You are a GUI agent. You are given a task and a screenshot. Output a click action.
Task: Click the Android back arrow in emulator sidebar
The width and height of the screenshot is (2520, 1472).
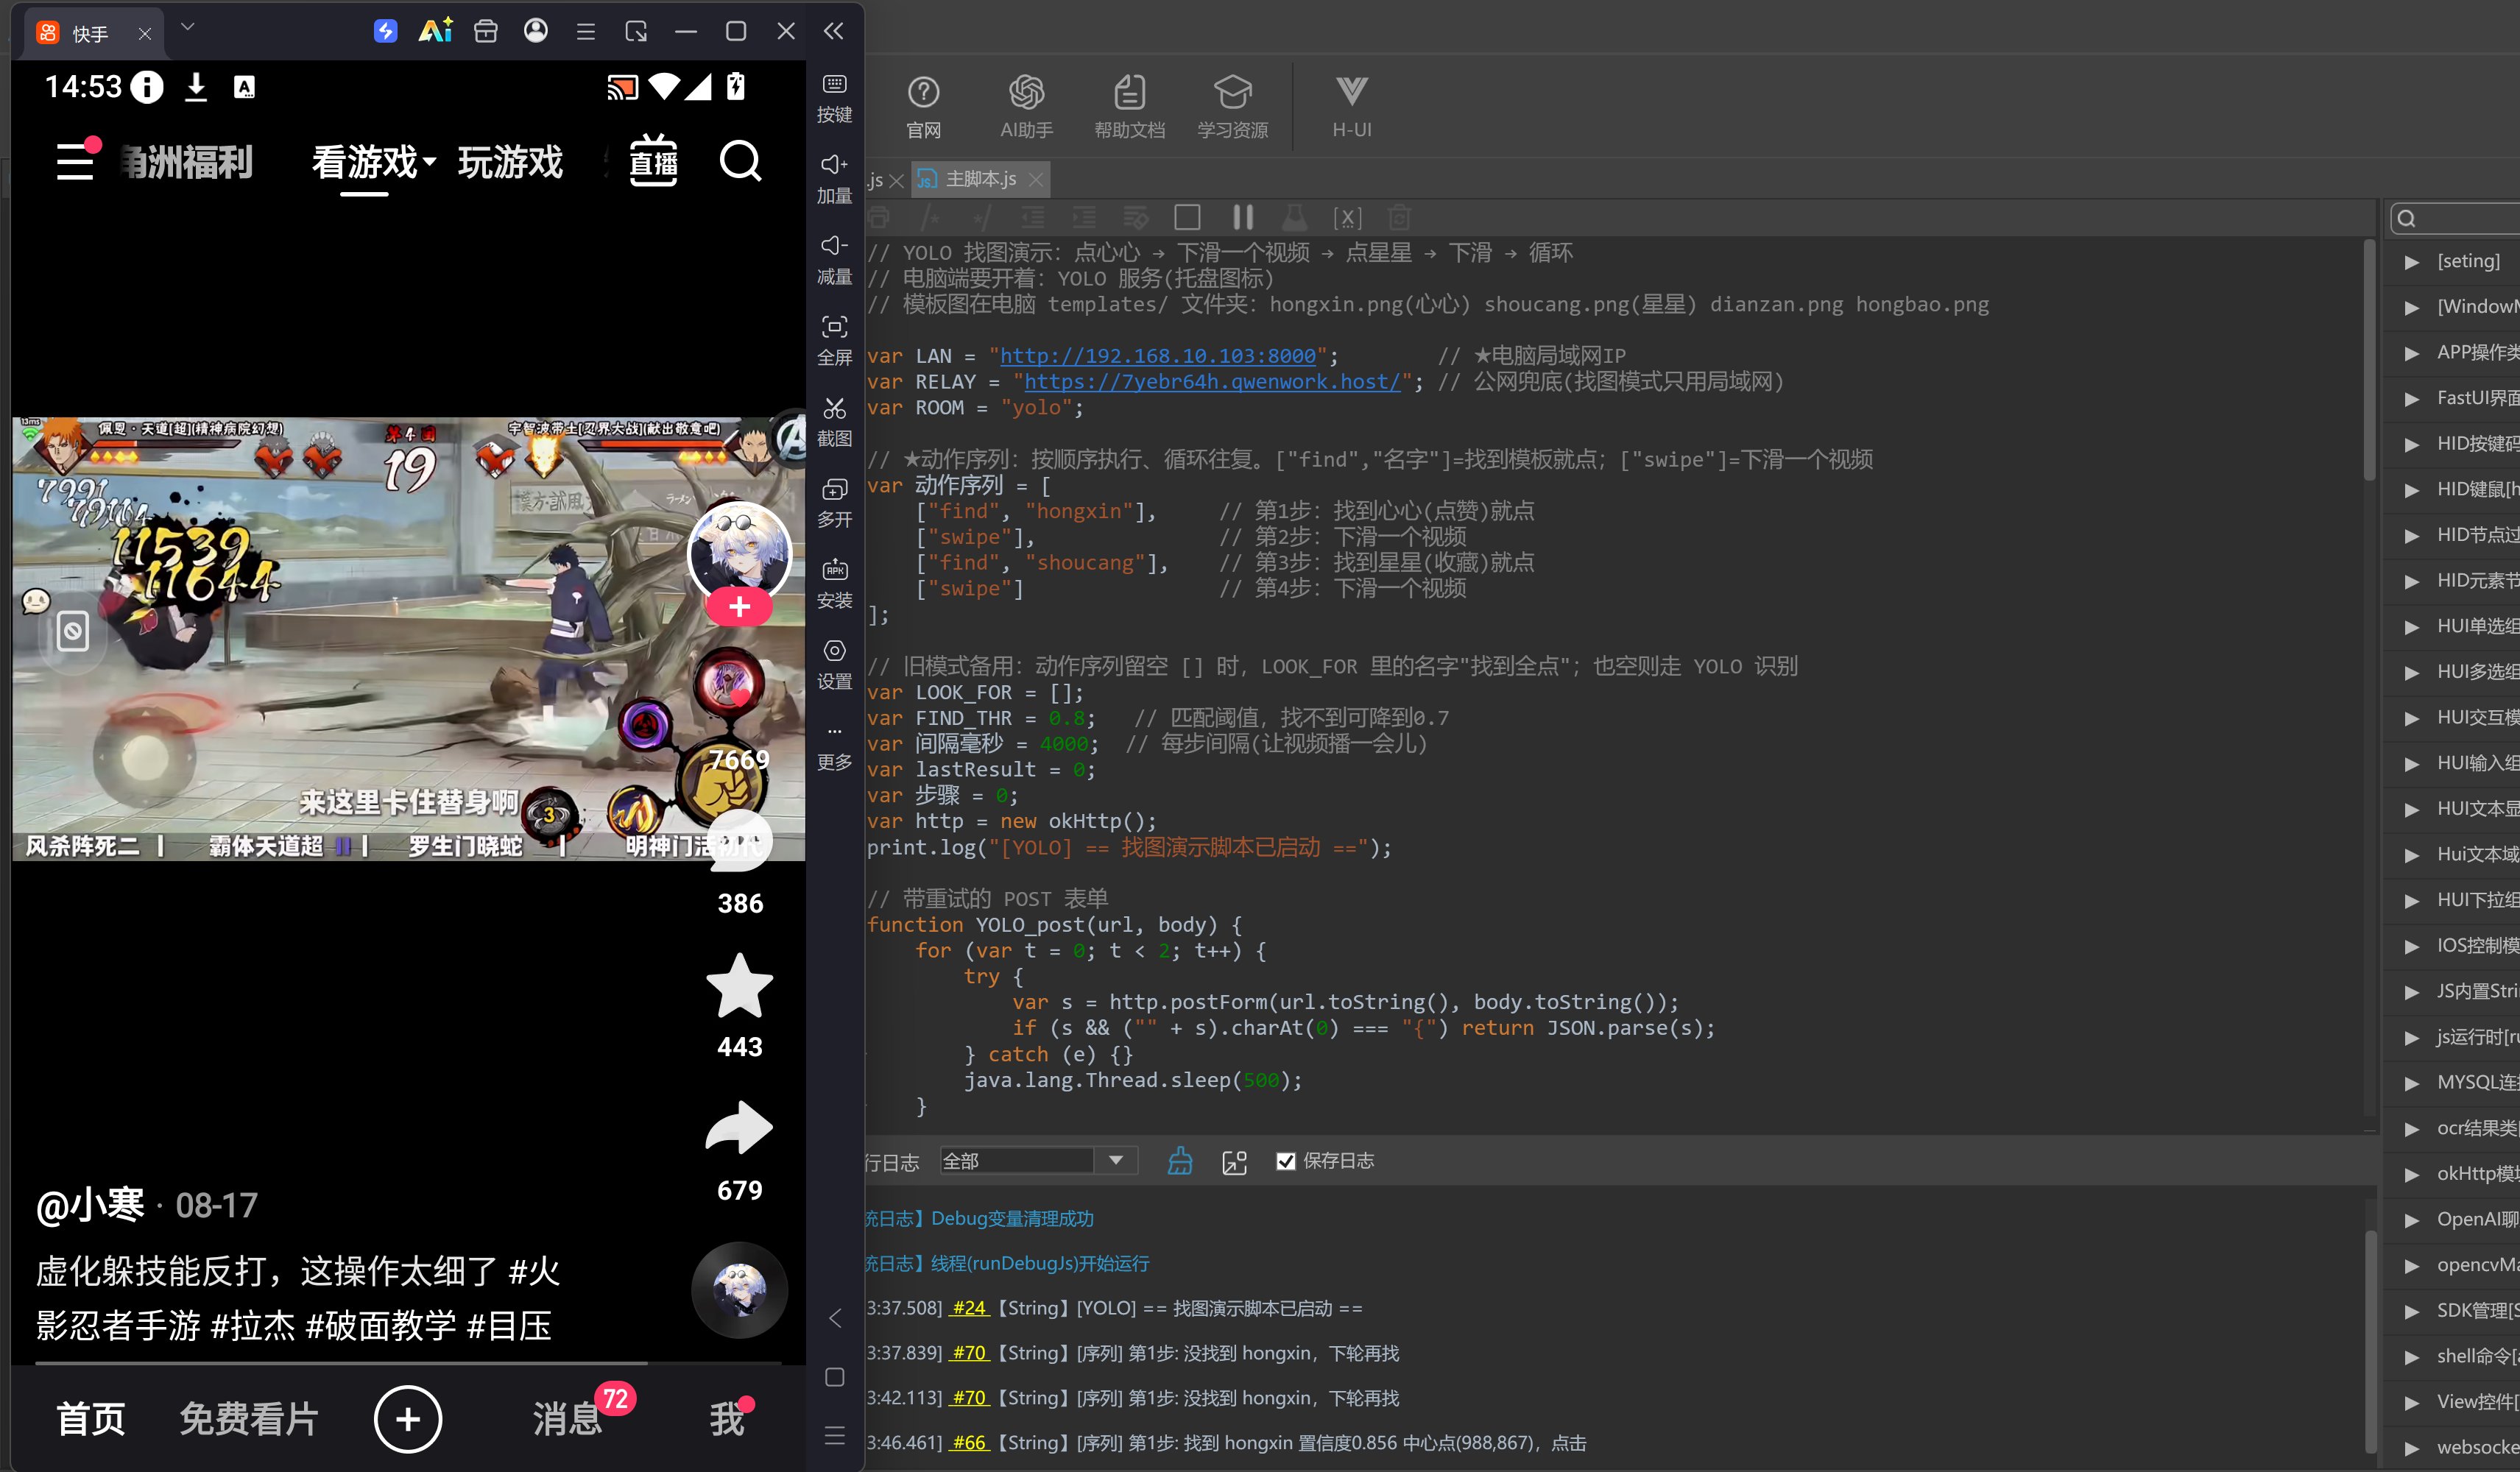pyautogui.click(x=834, y=1318)
